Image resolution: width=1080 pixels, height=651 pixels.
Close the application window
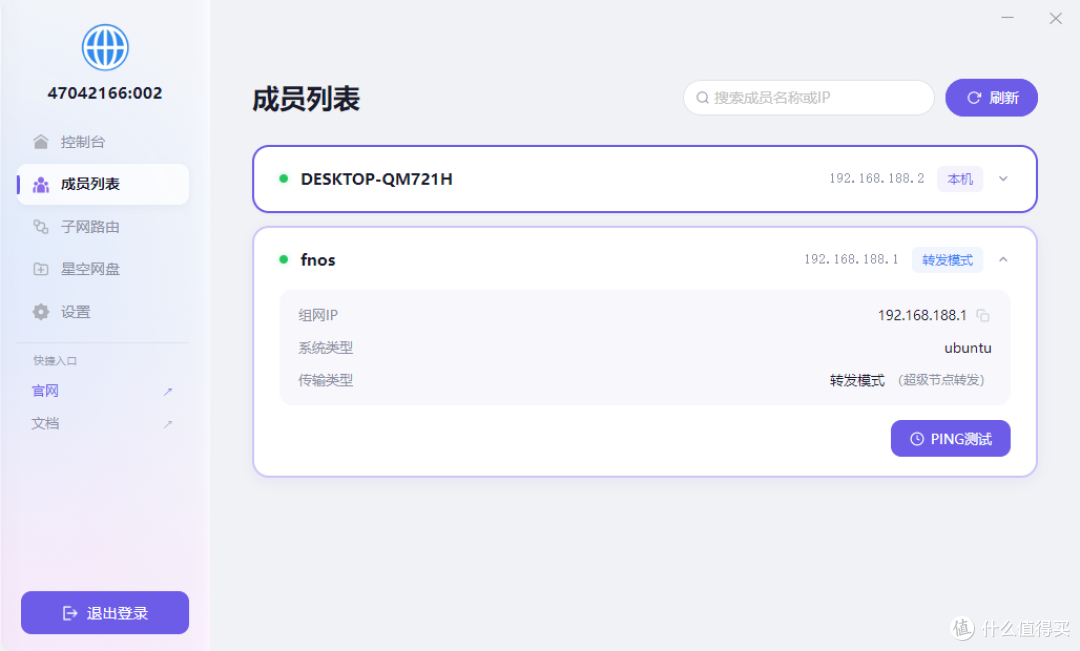1055,19
